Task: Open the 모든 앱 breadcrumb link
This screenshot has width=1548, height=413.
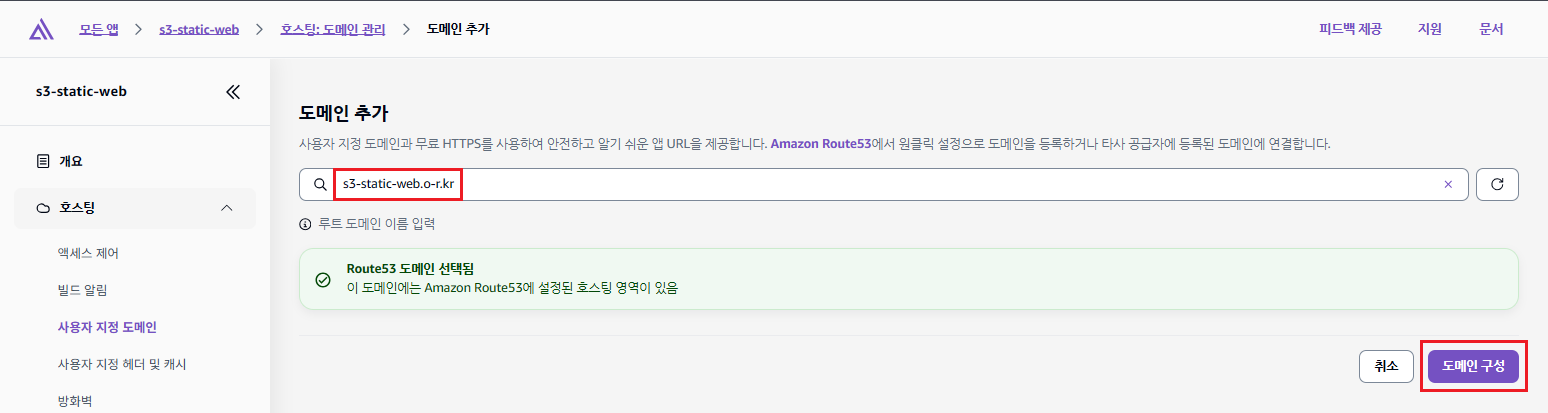Action: [x=98, y=29]
